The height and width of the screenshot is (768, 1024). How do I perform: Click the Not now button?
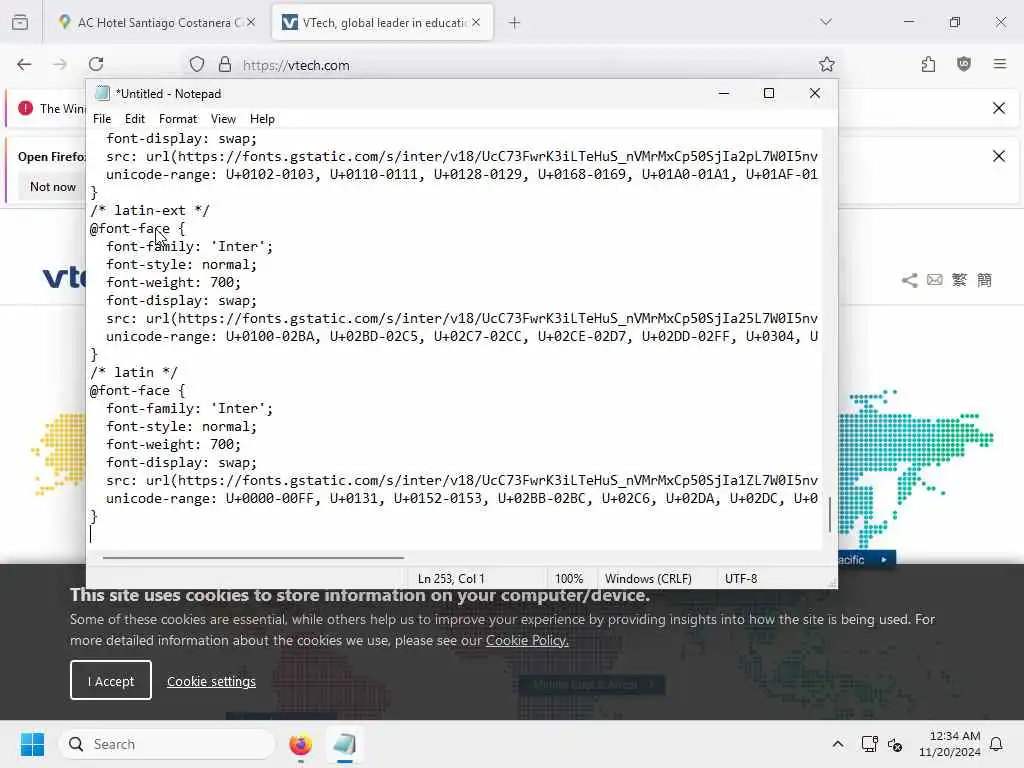(53, 187)
